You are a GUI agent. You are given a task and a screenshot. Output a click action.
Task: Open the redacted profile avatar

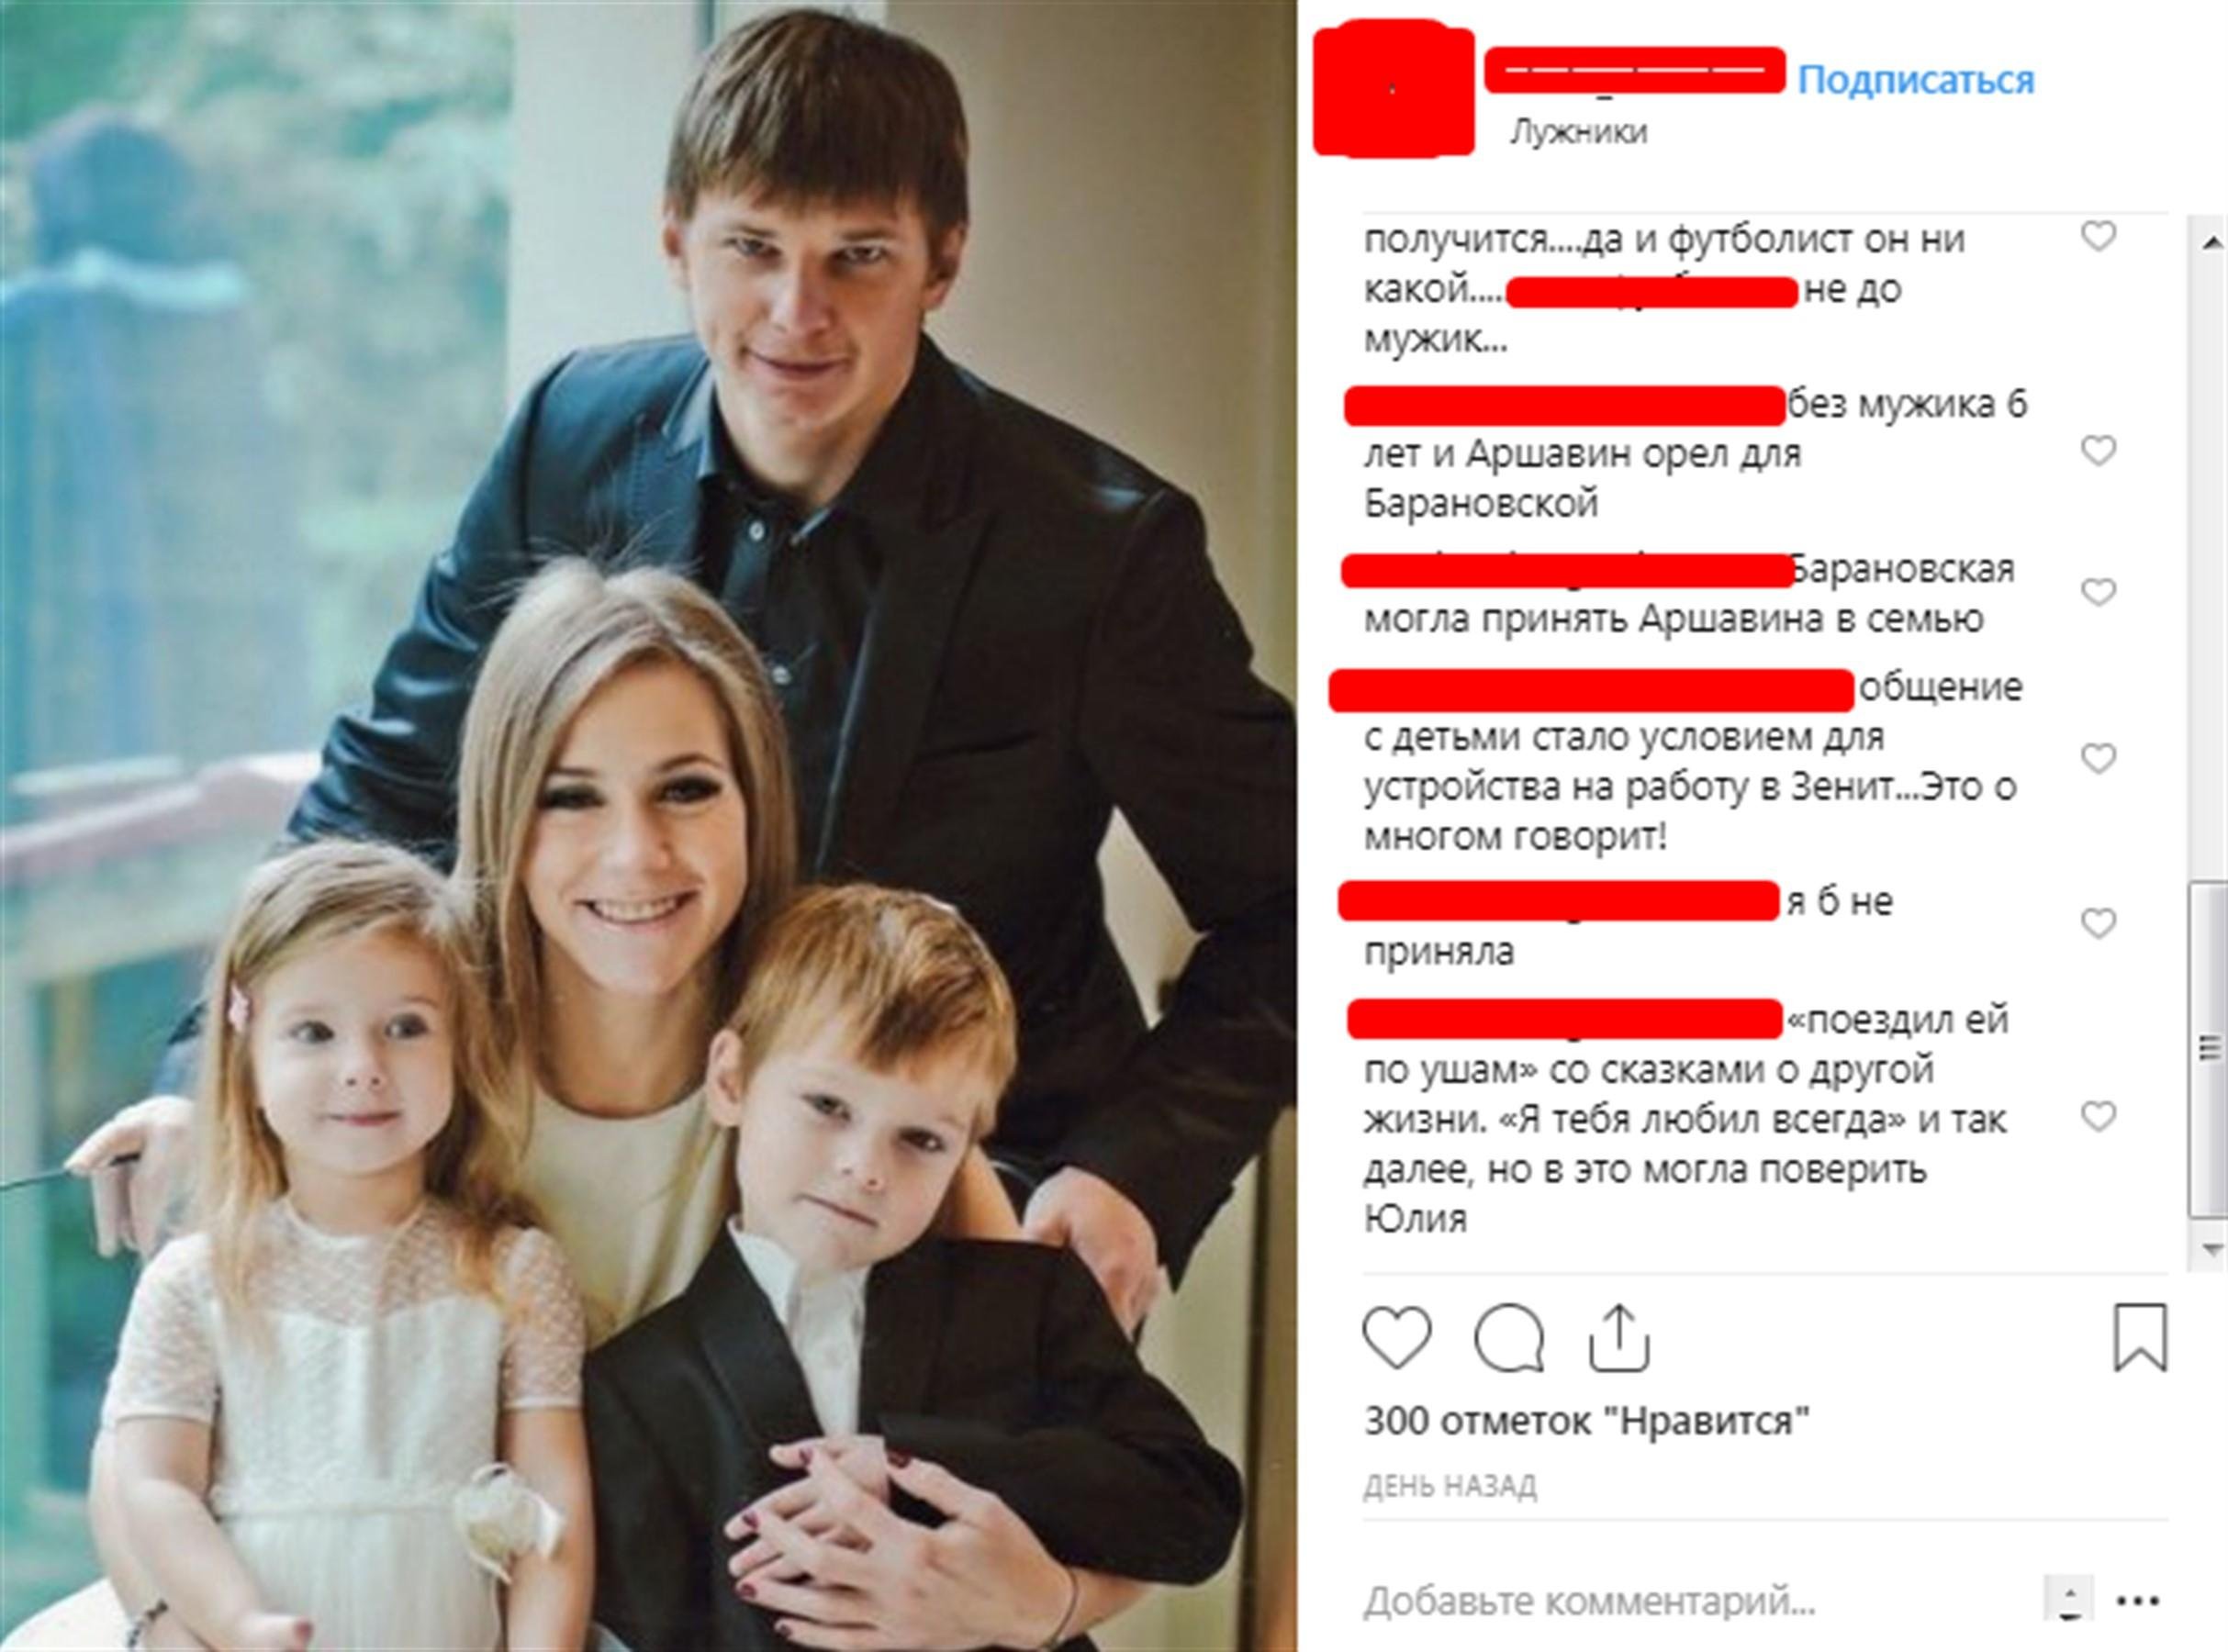[1394, 91]
